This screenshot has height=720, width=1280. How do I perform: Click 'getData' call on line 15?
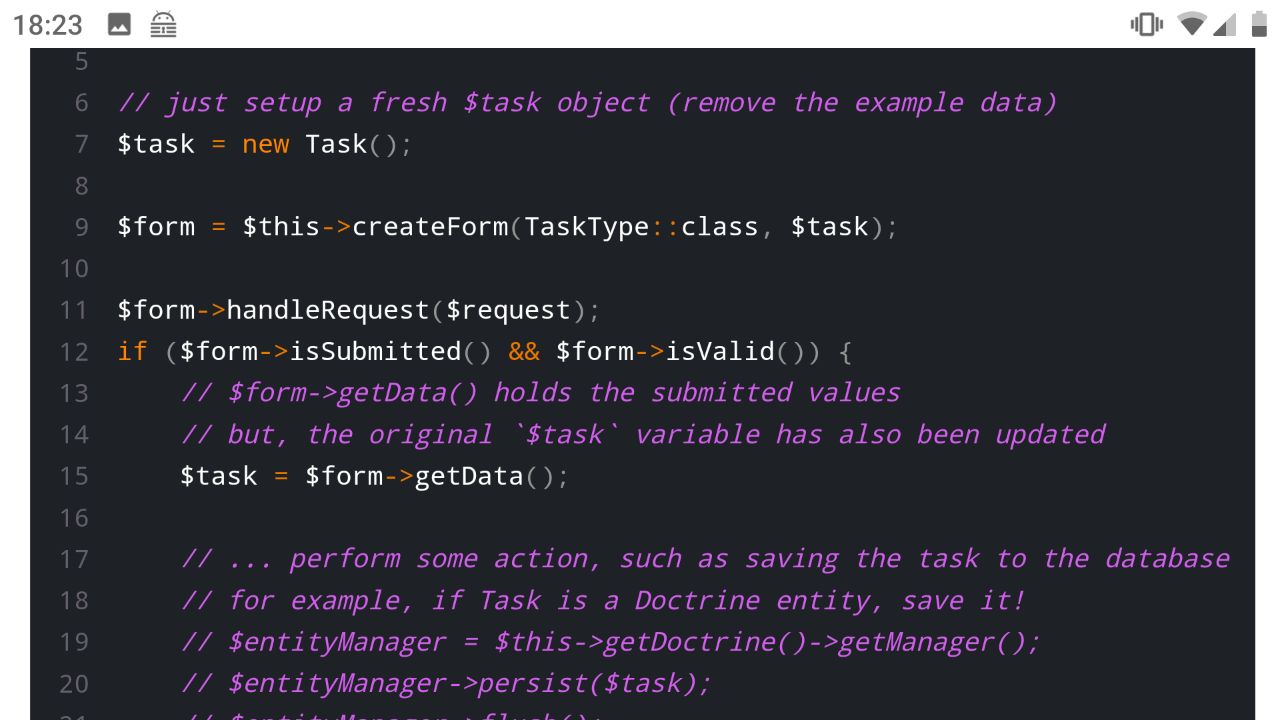tap(469, 476)
